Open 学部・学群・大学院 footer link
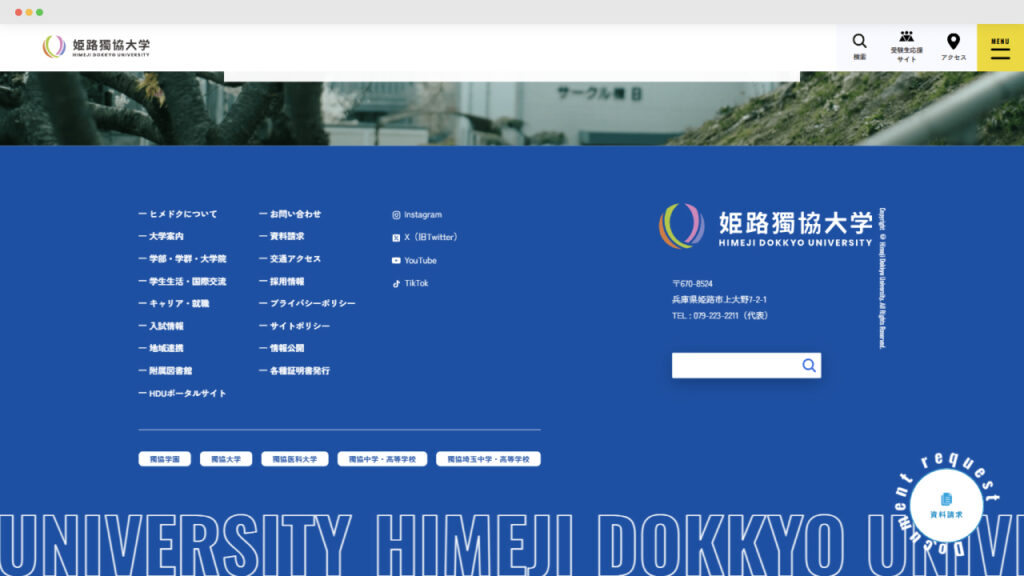Image resolution: width=1024 pixels, height=576 pixels. tap(182, 259)
